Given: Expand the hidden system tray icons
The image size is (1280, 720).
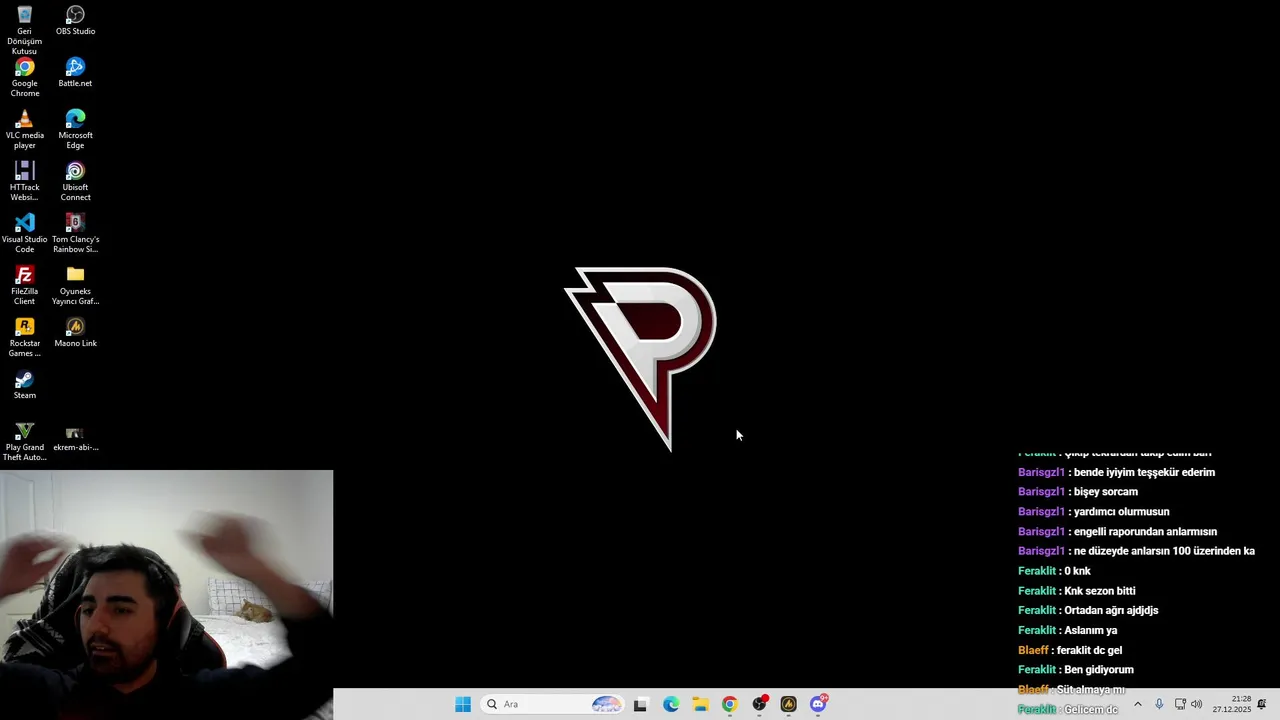Looking at the screenshot, I should point(1137,704).
